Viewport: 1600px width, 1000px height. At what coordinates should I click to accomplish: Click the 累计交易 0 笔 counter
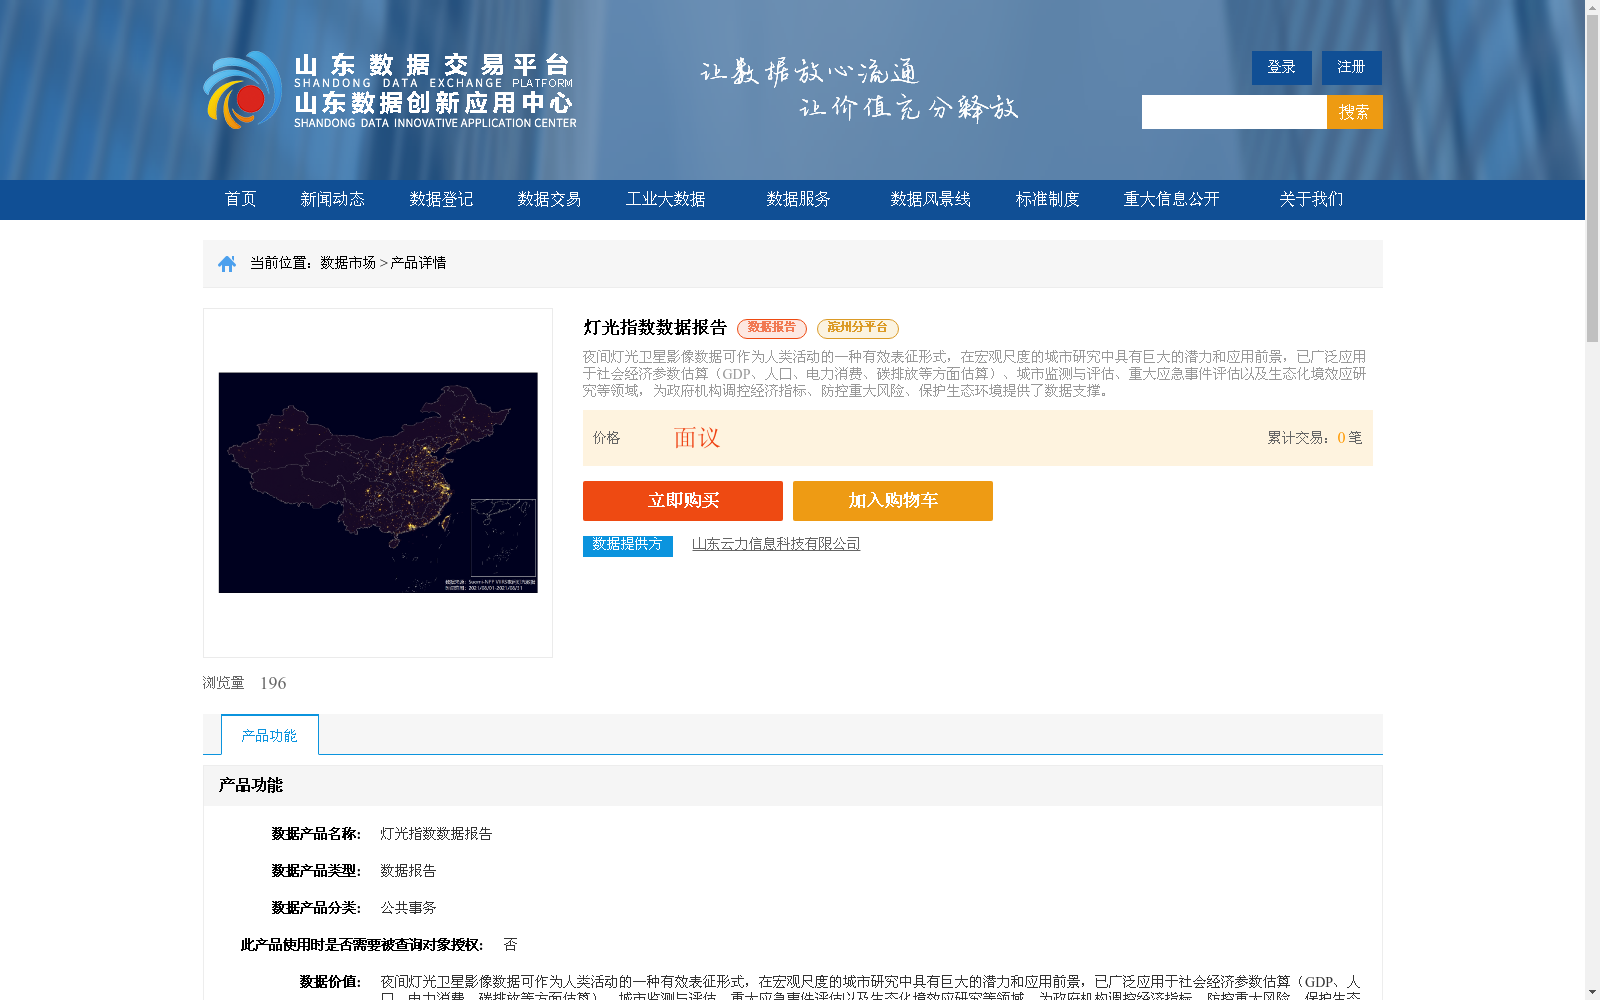1314,438
